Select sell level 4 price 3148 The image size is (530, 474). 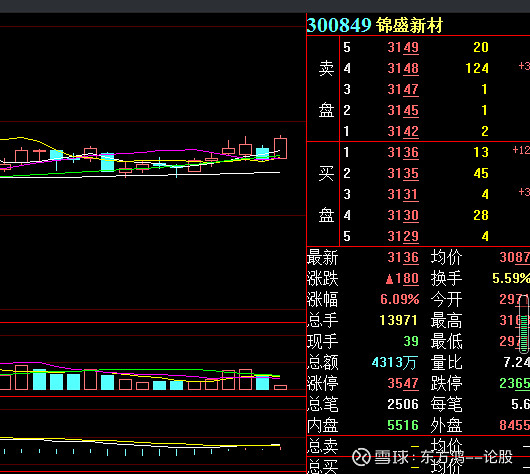point(403,69)
